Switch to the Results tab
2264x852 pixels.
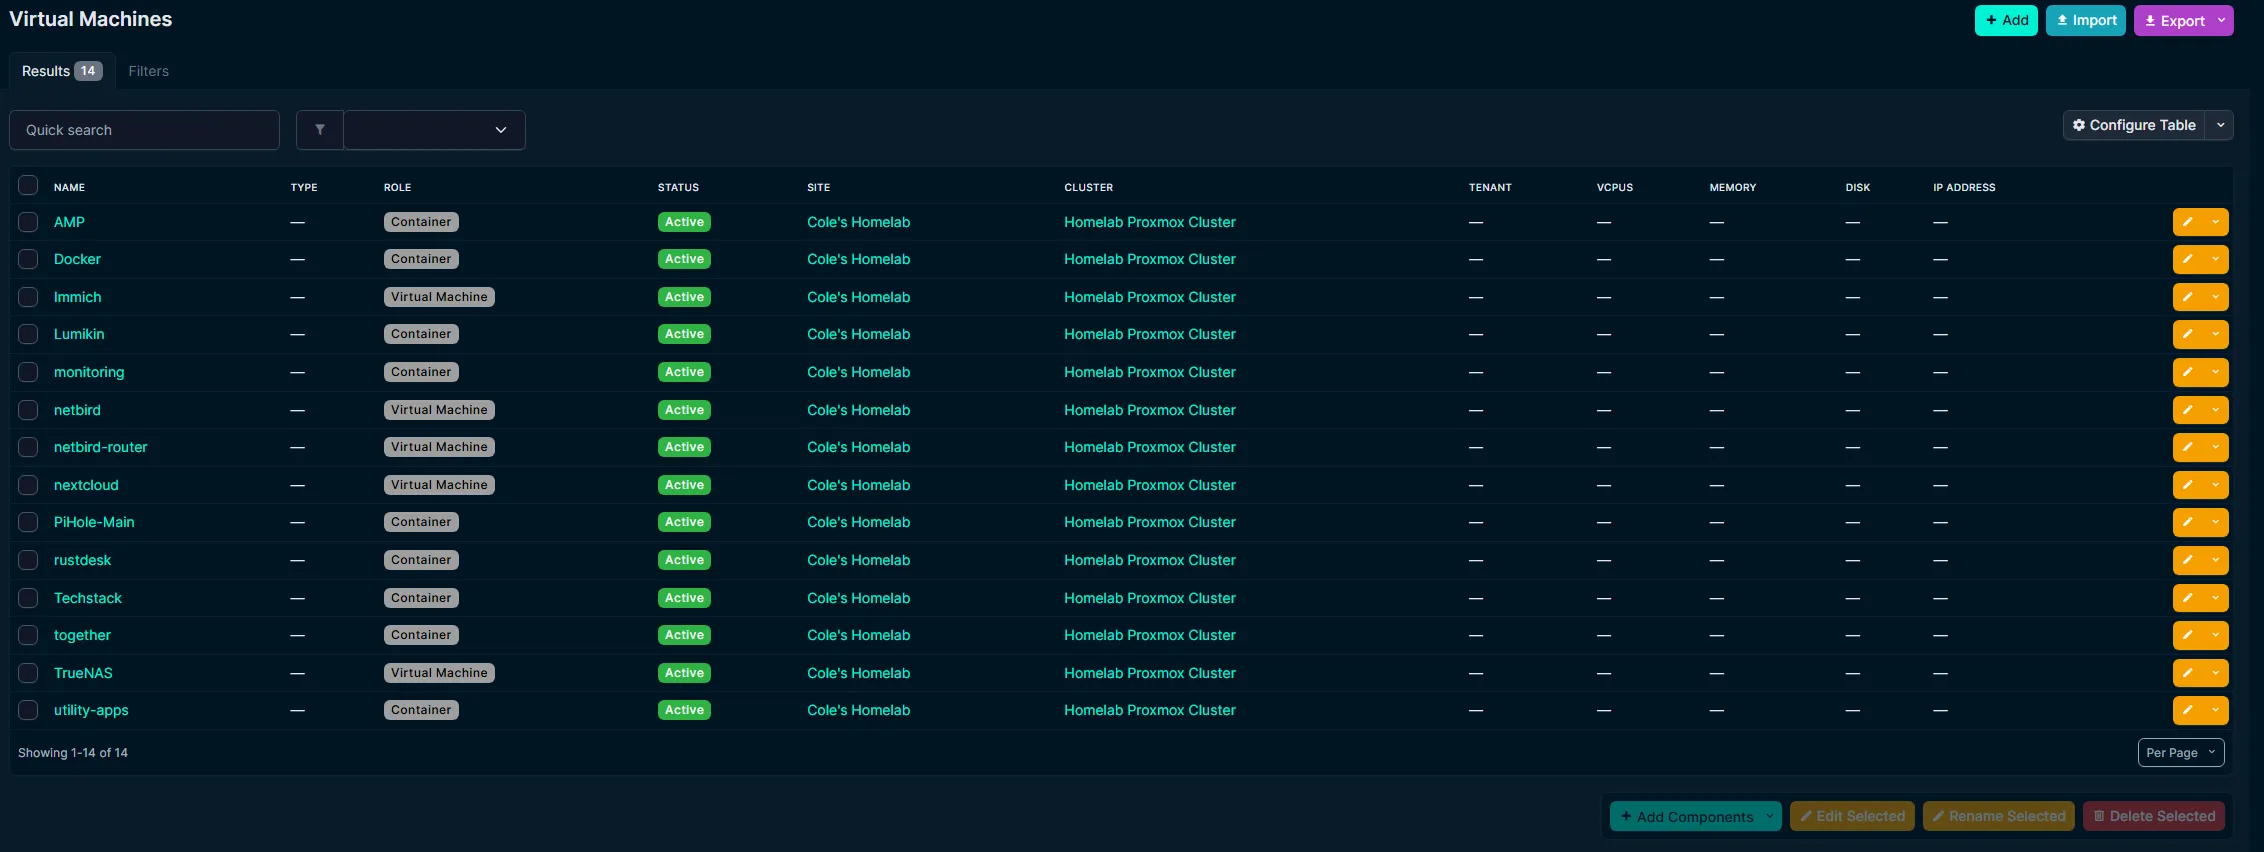coord(61,71)
